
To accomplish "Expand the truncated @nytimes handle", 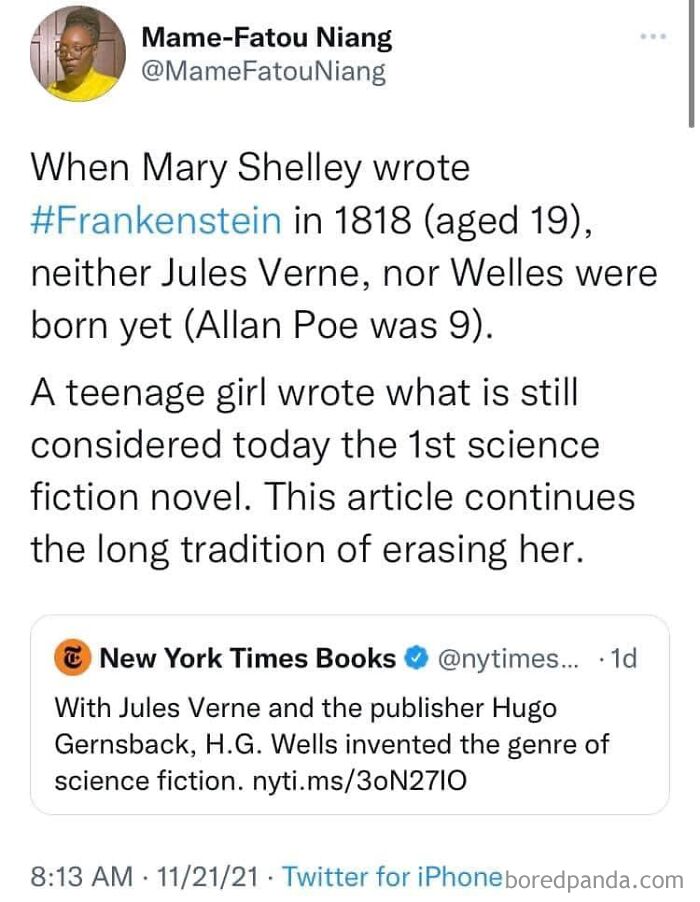I will click(x=510, y=658).
